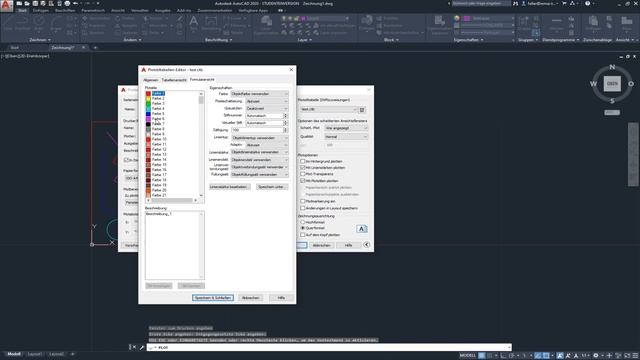The width and height of the screenshot is (640, 360).
Task: Open the help question mark icon in title bar
Action: coord(587,3)
